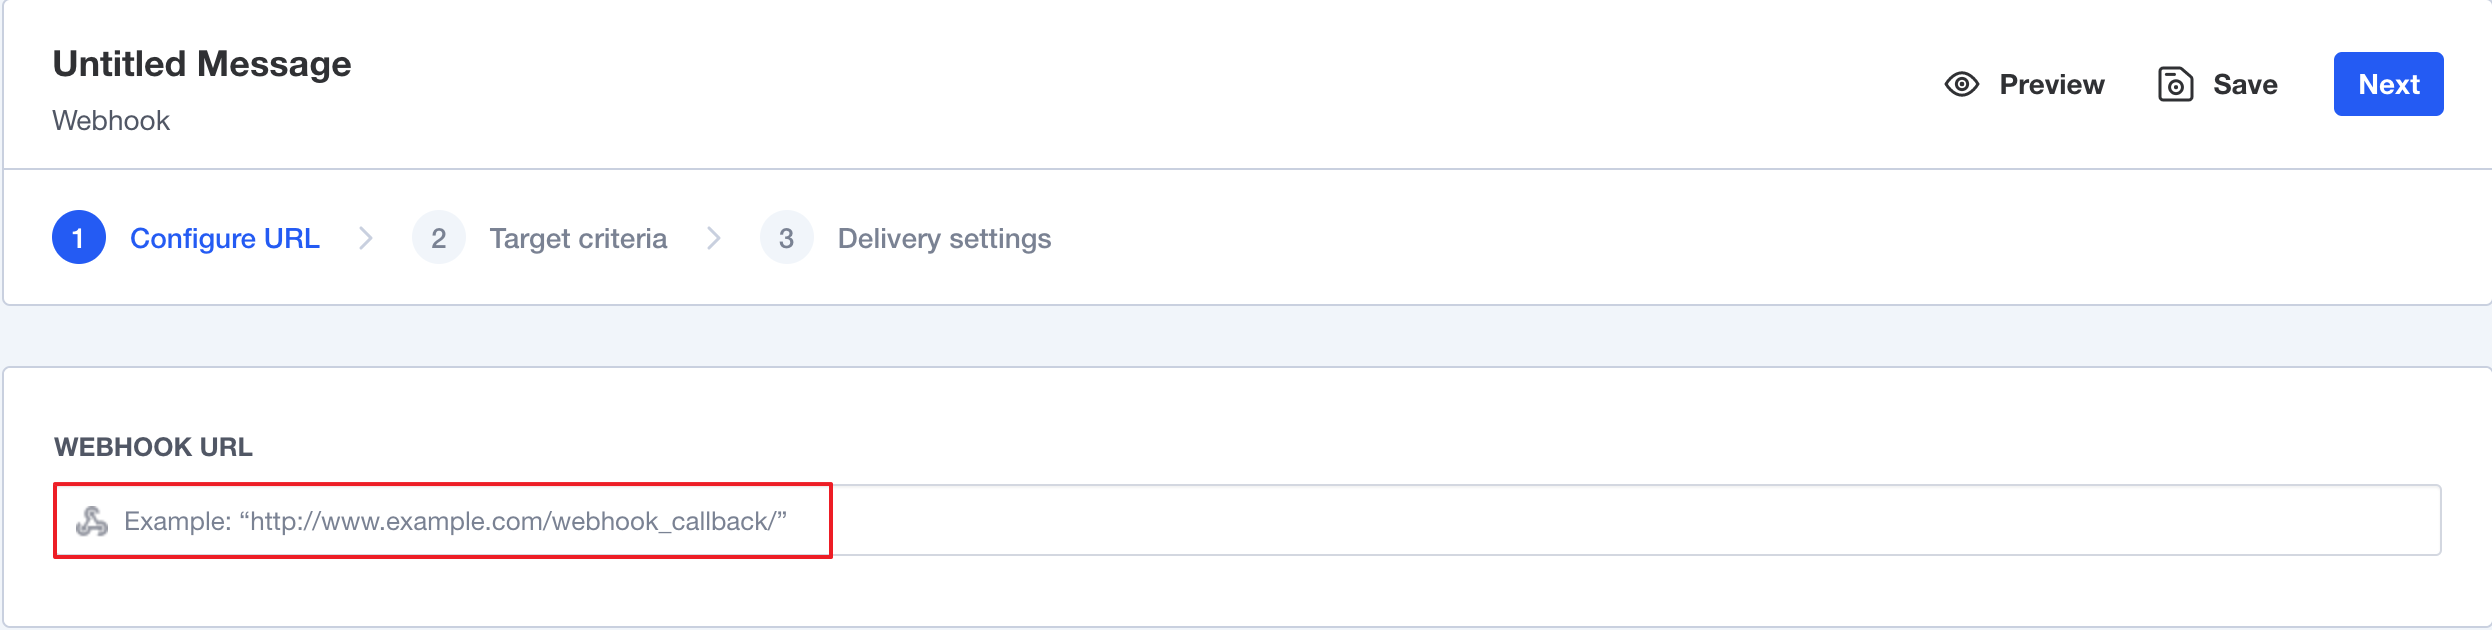The height and width of the screenshot is (630, 2492).
Task: Click the webhook icon in URL field
Action: click(x=92, y=521)
